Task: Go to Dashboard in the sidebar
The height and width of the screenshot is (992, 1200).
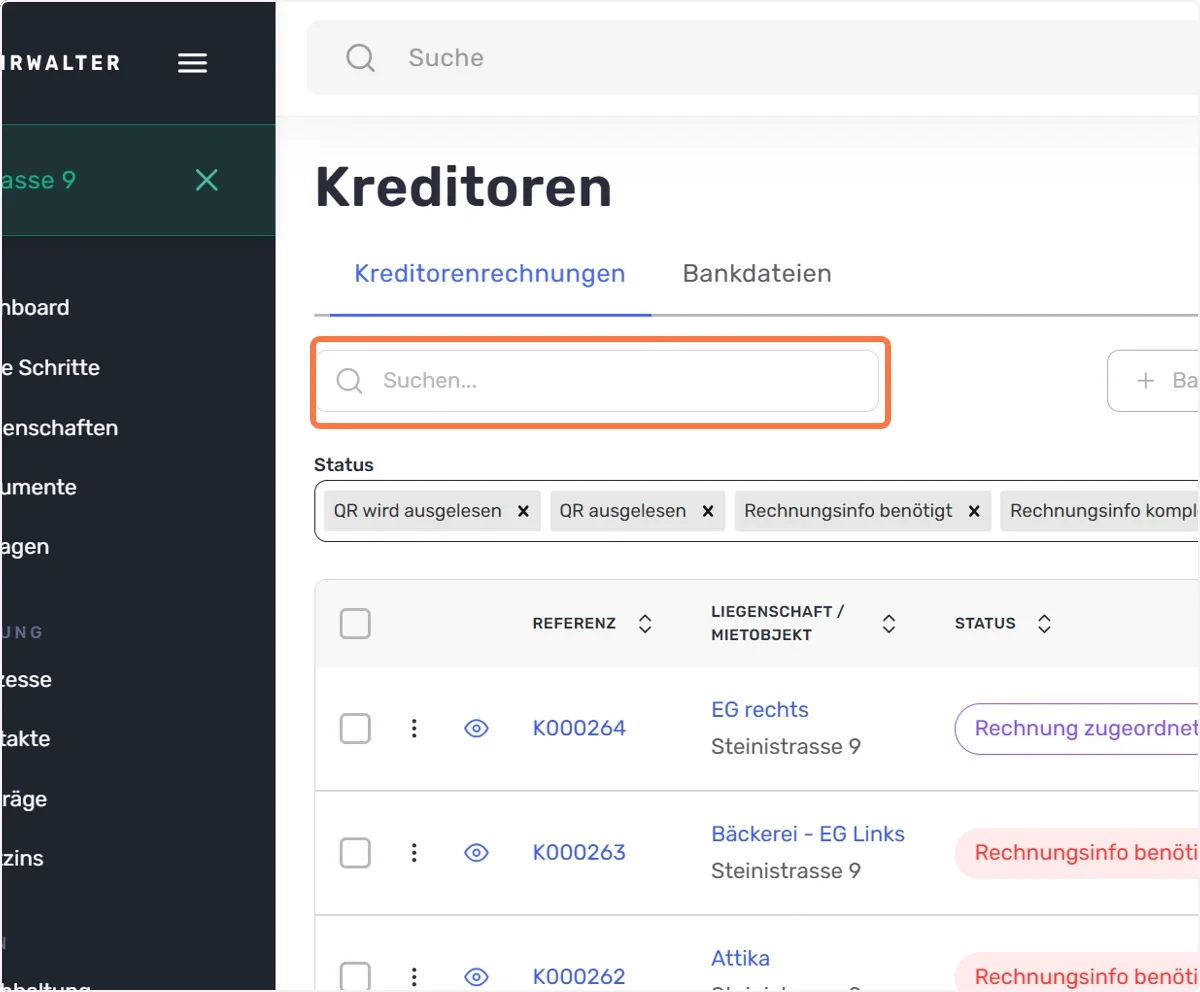Action: coord(36,308)
